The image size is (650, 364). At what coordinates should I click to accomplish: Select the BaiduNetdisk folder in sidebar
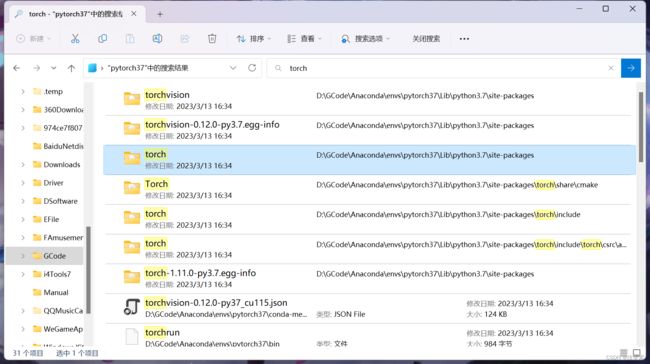click(x=58, y=146)
